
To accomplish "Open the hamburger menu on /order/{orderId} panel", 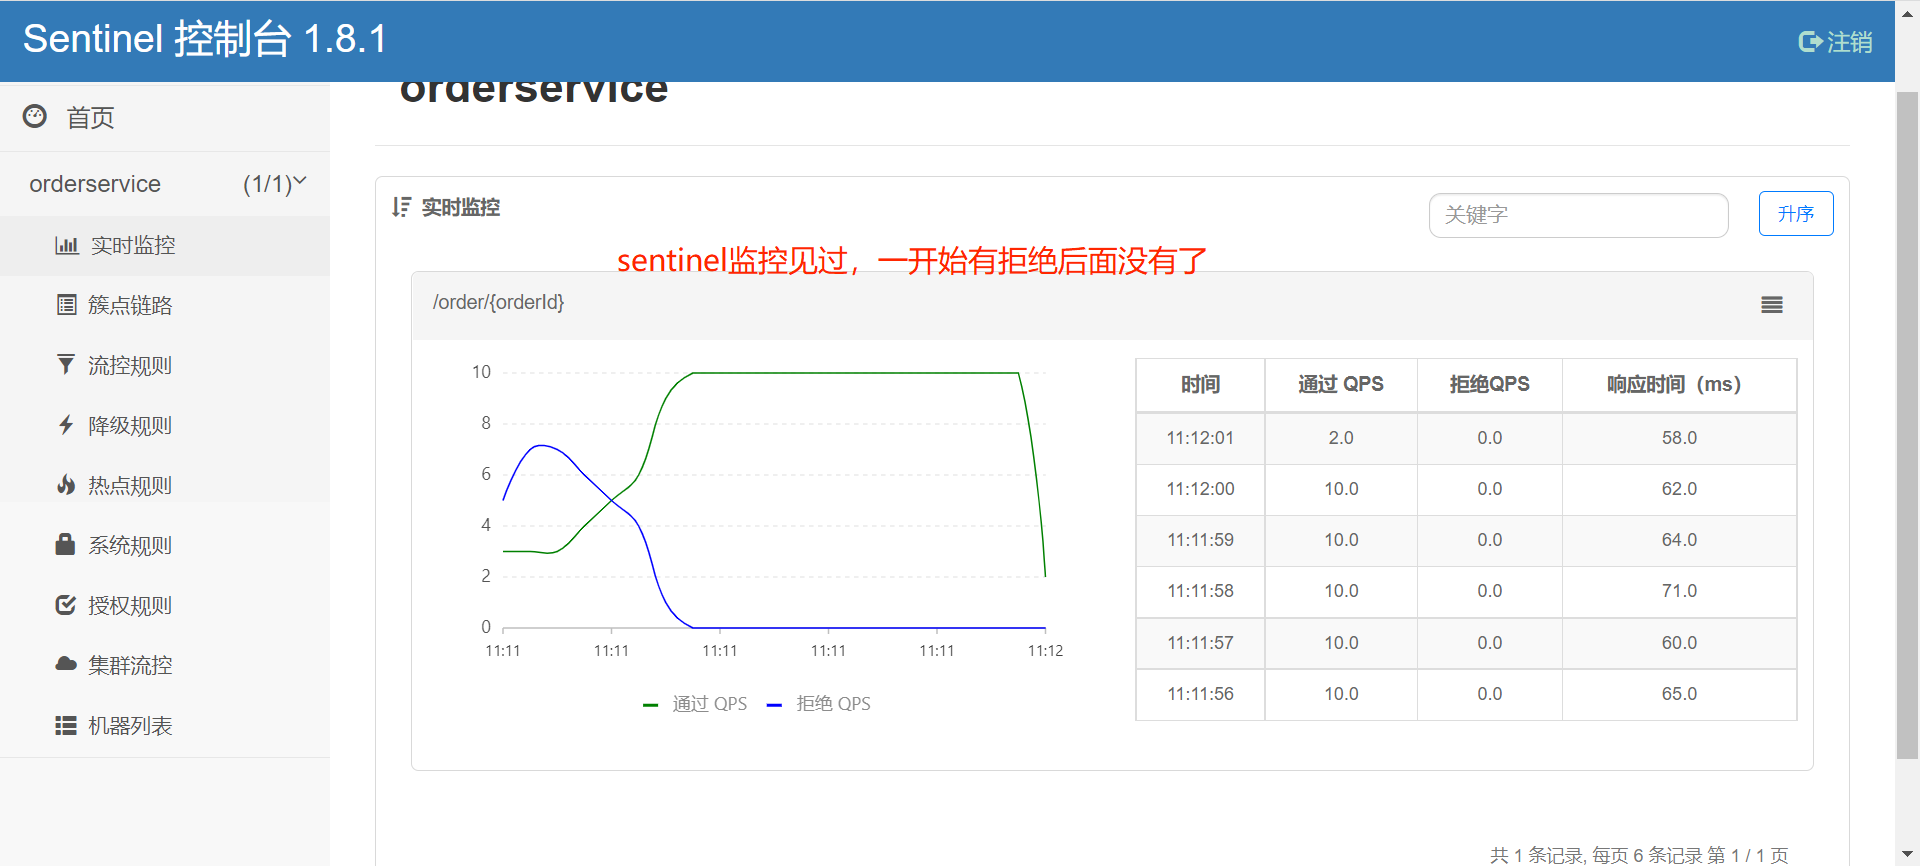I will 1772,305.
